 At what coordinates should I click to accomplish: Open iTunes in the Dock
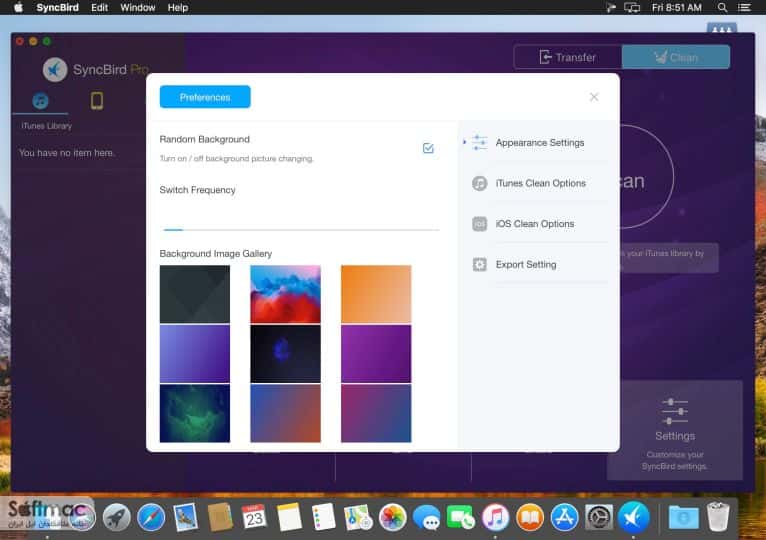pos(495,518)
